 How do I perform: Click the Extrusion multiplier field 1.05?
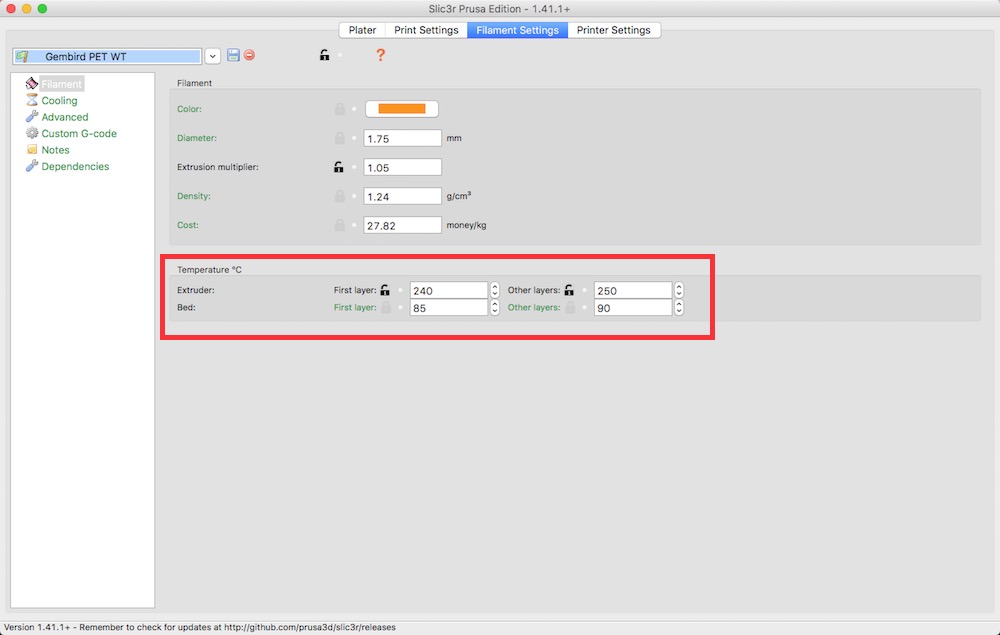tap(402, 167)
